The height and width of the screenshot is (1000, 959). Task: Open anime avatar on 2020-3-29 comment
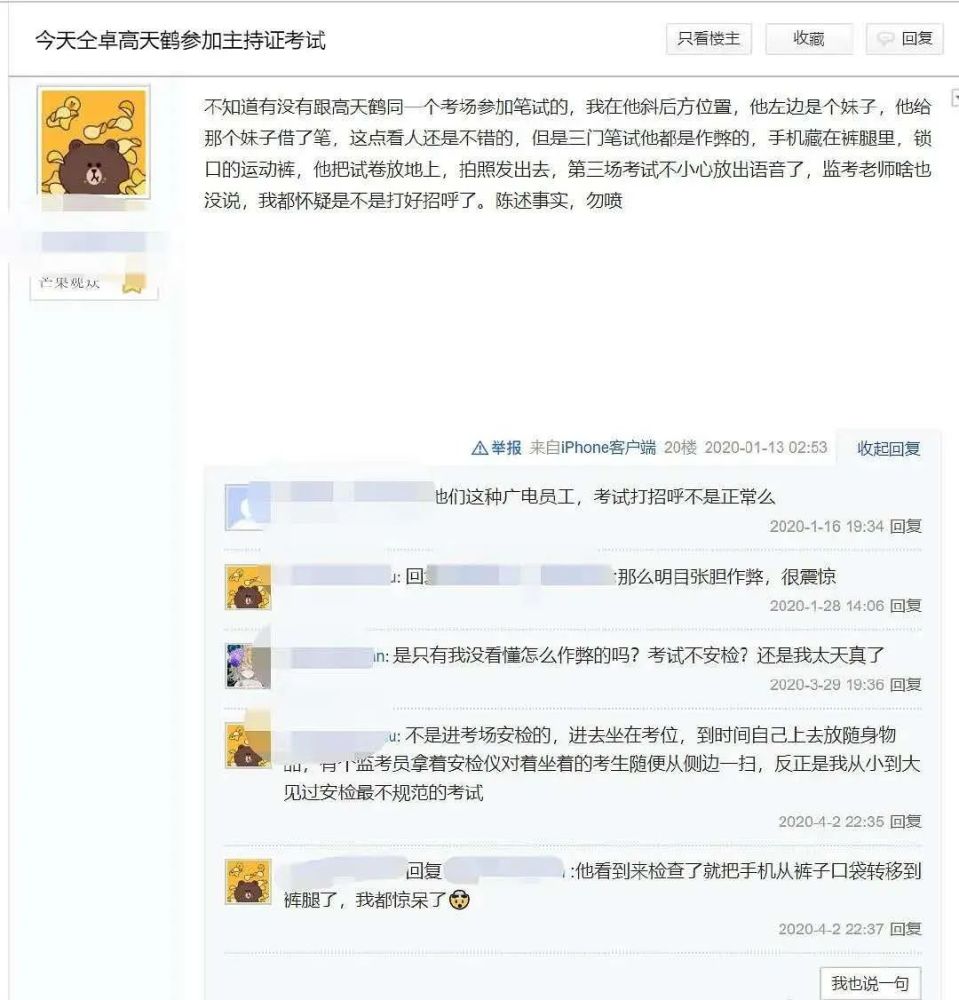[x=248, y=666]
